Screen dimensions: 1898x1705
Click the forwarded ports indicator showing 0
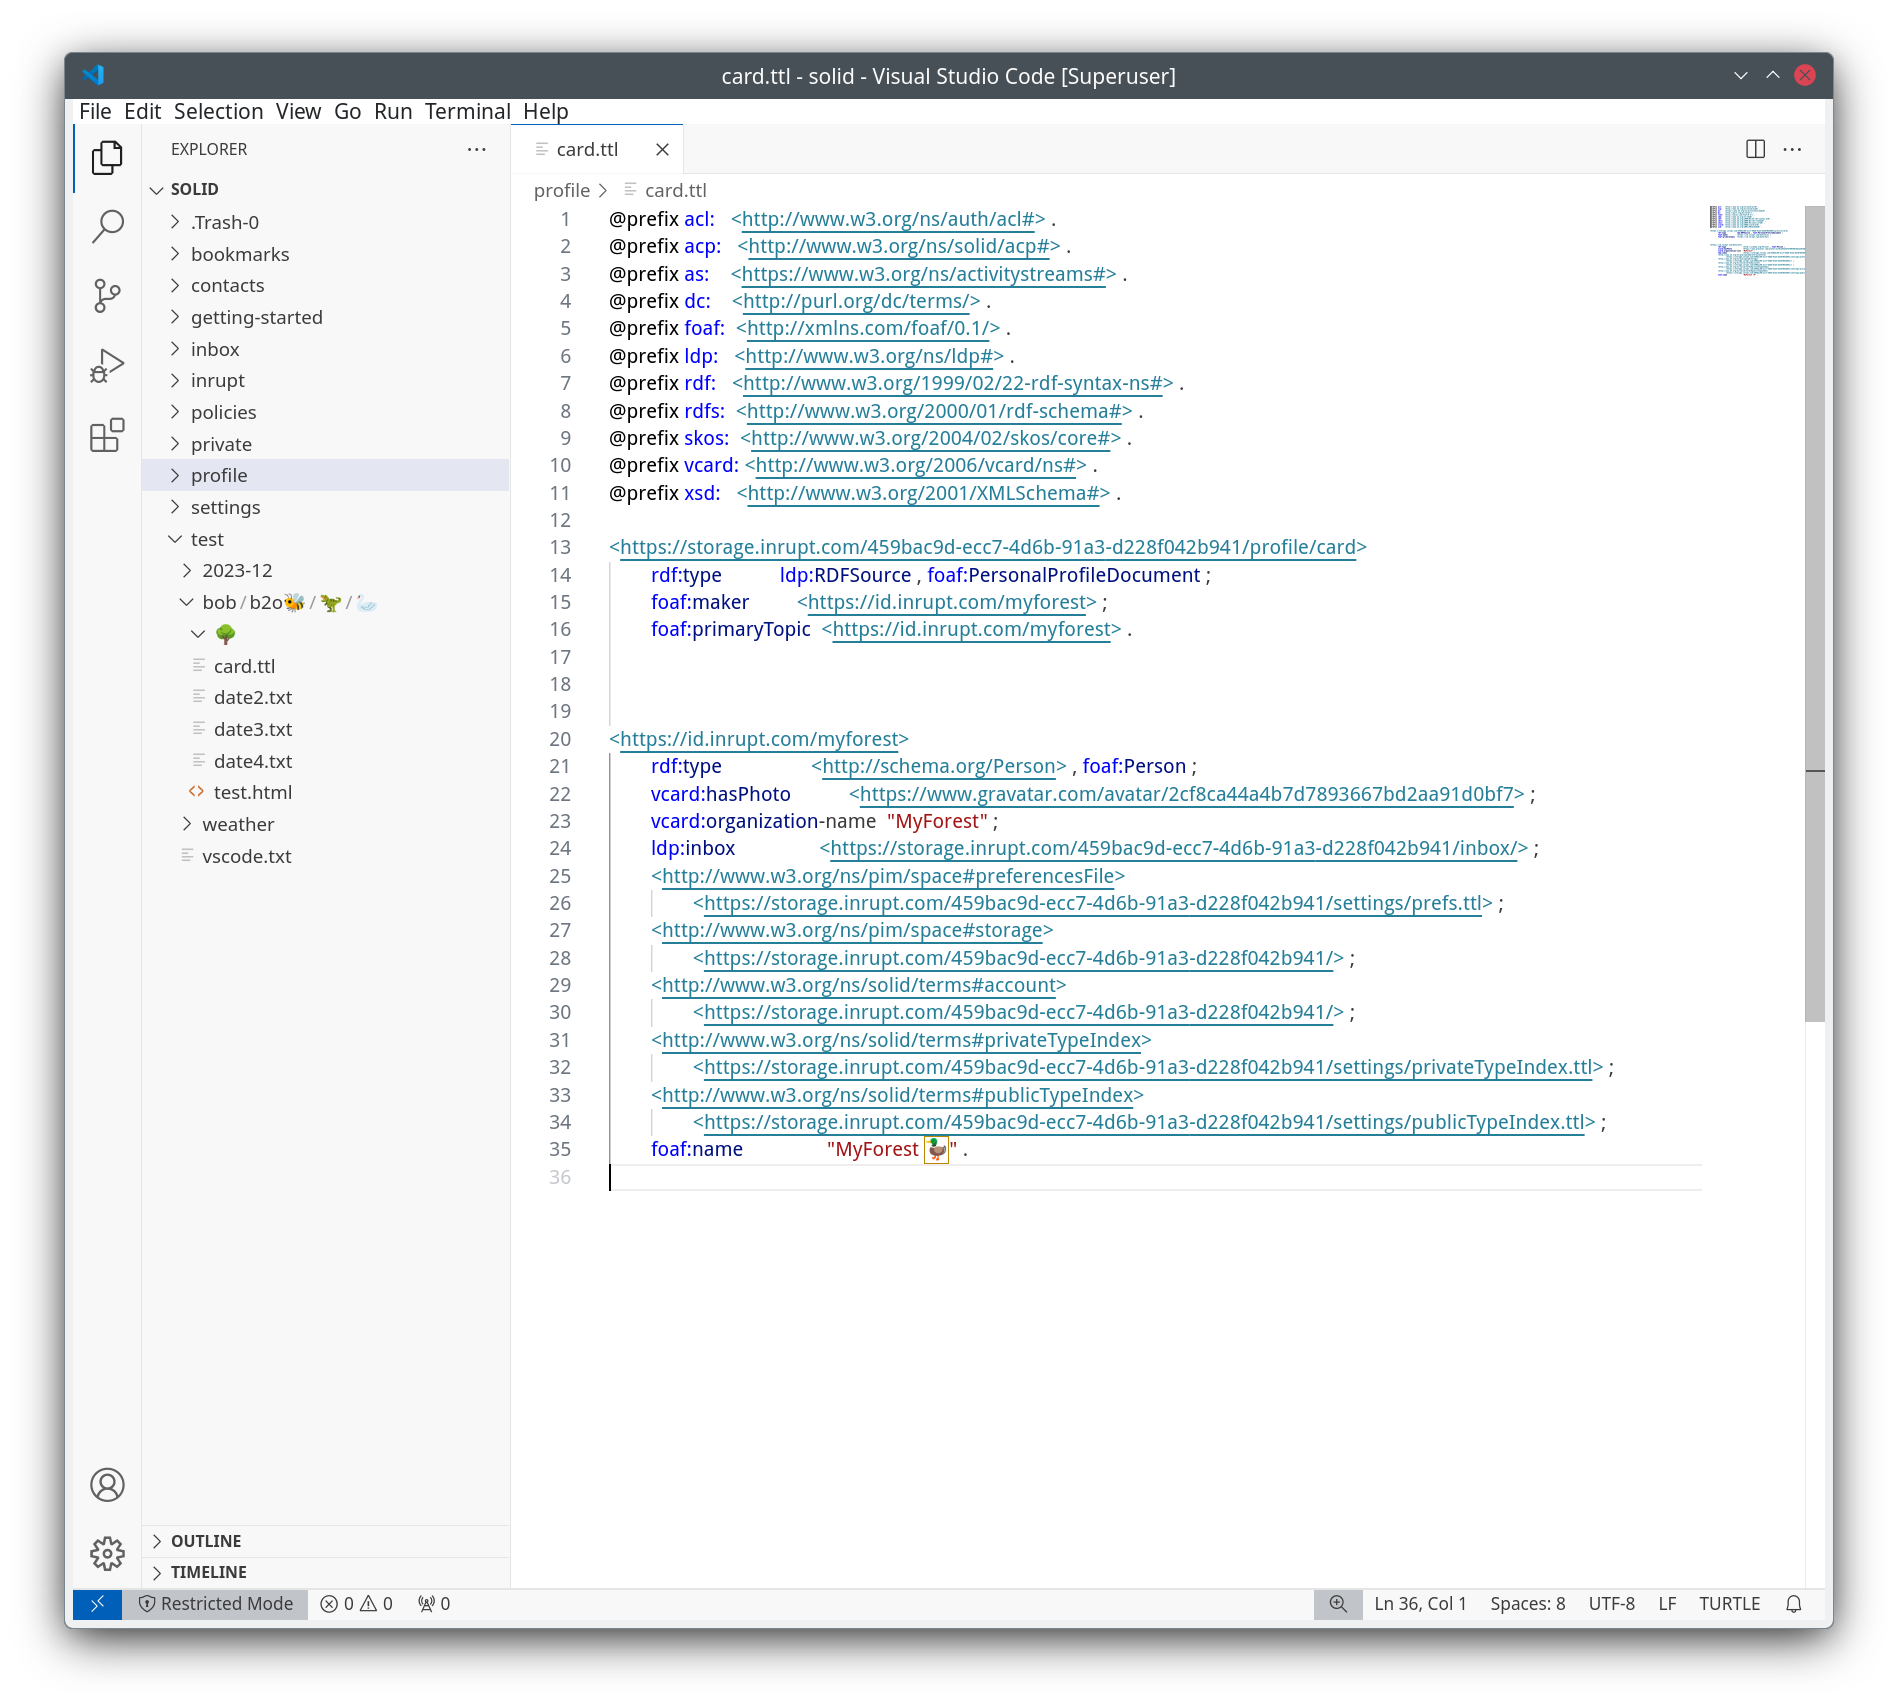[x=434, y=1604]
